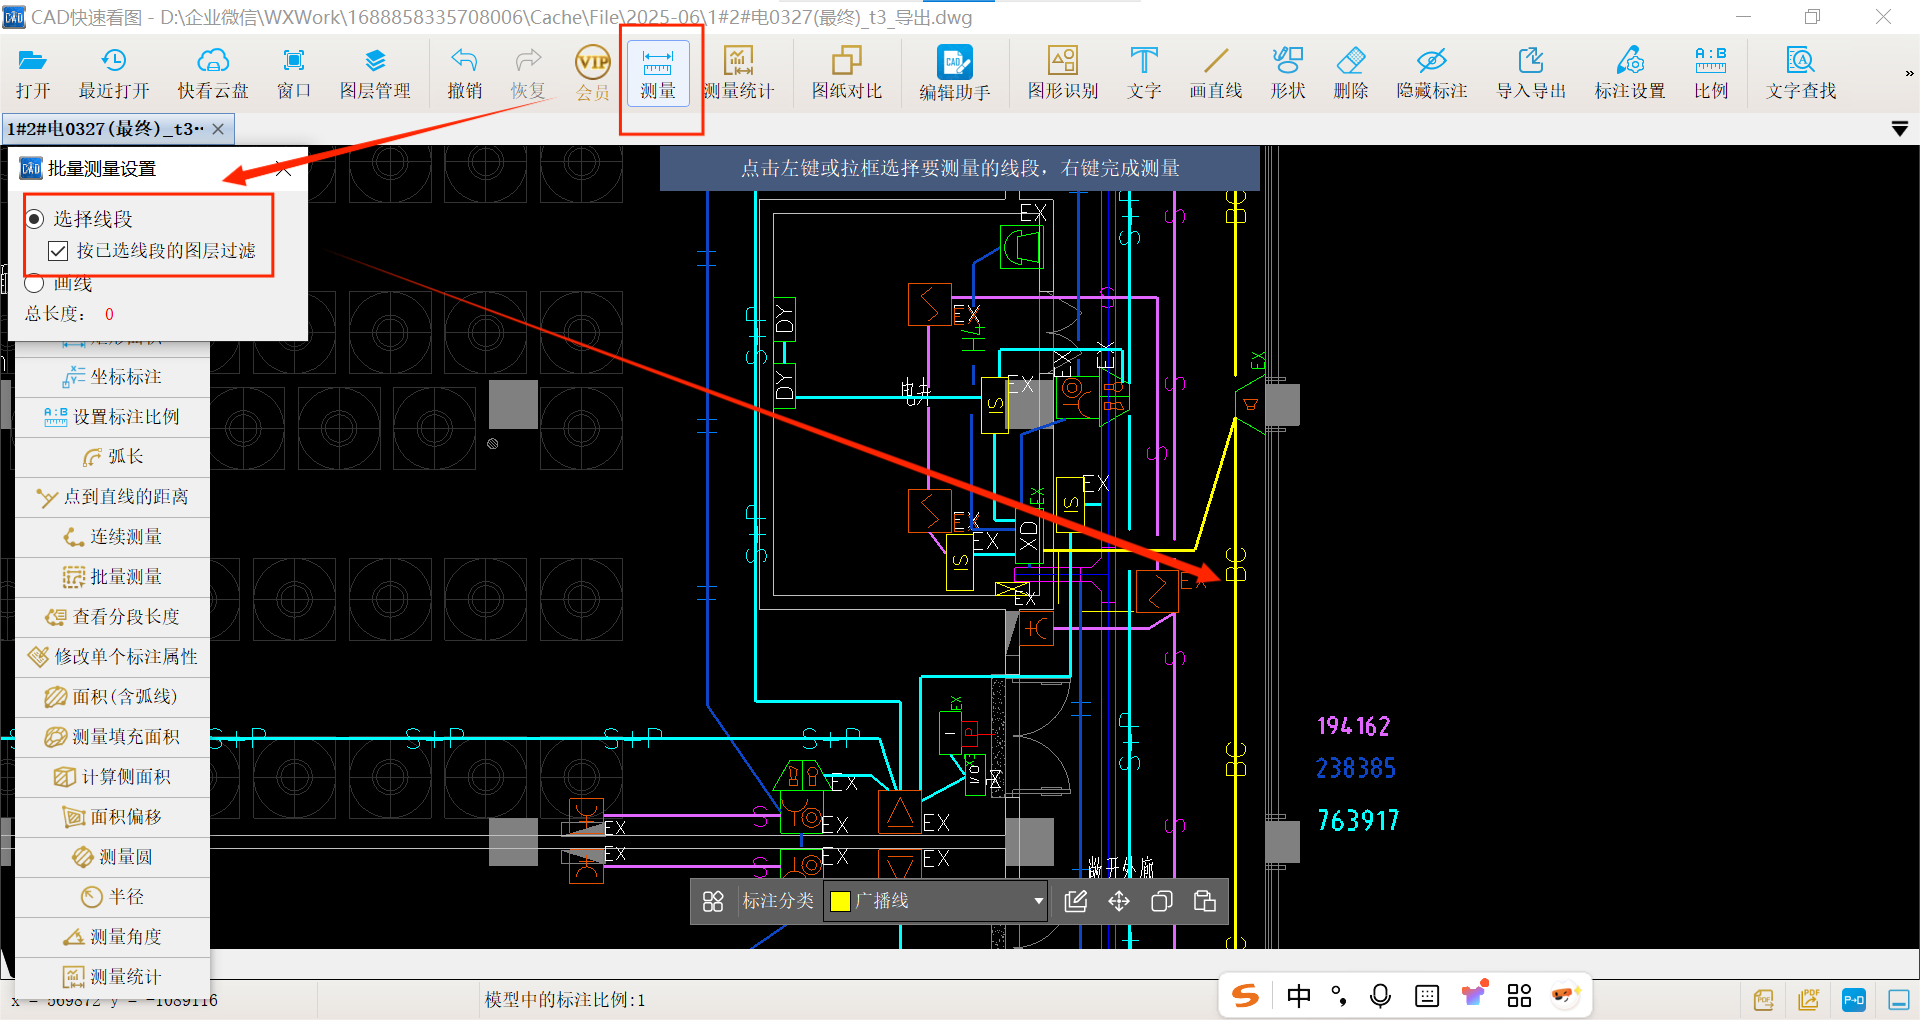The image size is (1920, 1020).
Task: Open Sogou toolbox grid icon
Action: pos(1519,996)
